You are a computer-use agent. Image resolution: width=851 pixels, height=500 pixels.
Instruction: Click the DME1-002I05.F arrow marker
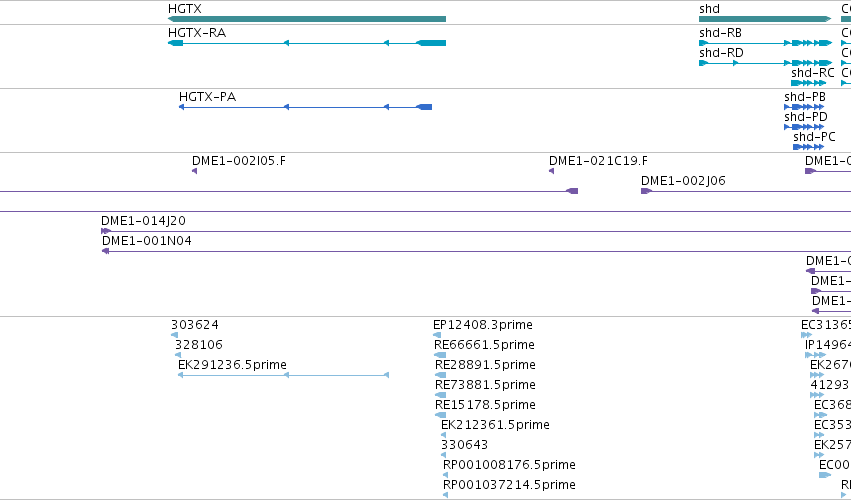[x=194, y=171]
